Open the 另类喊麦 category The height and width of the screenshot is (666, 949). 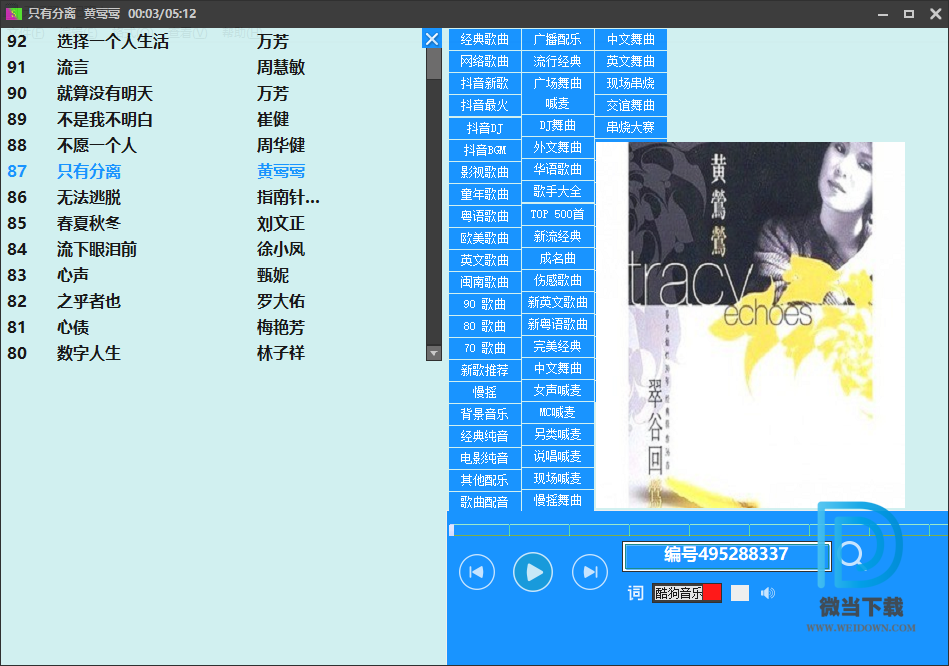point(557,434)
